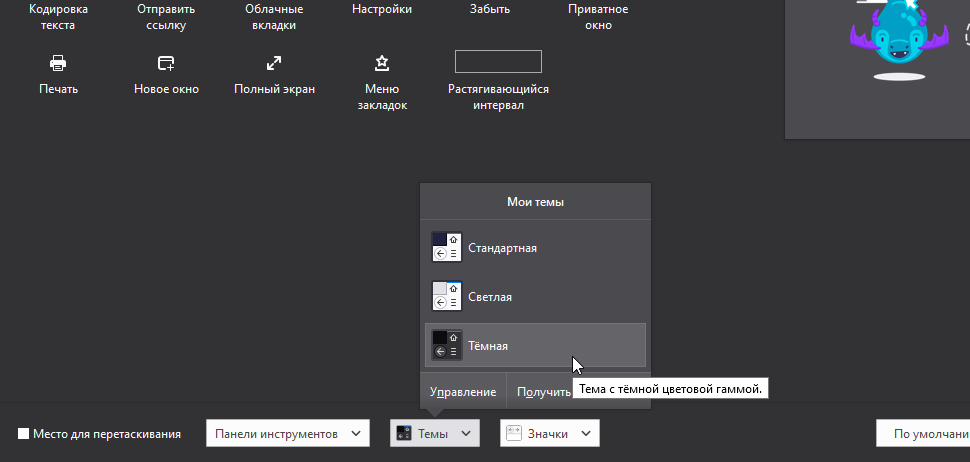Click the Bookmarks menu (Меню закладок) star icon
This screenshot has height=462, width=970.
[x=382, y=62]
